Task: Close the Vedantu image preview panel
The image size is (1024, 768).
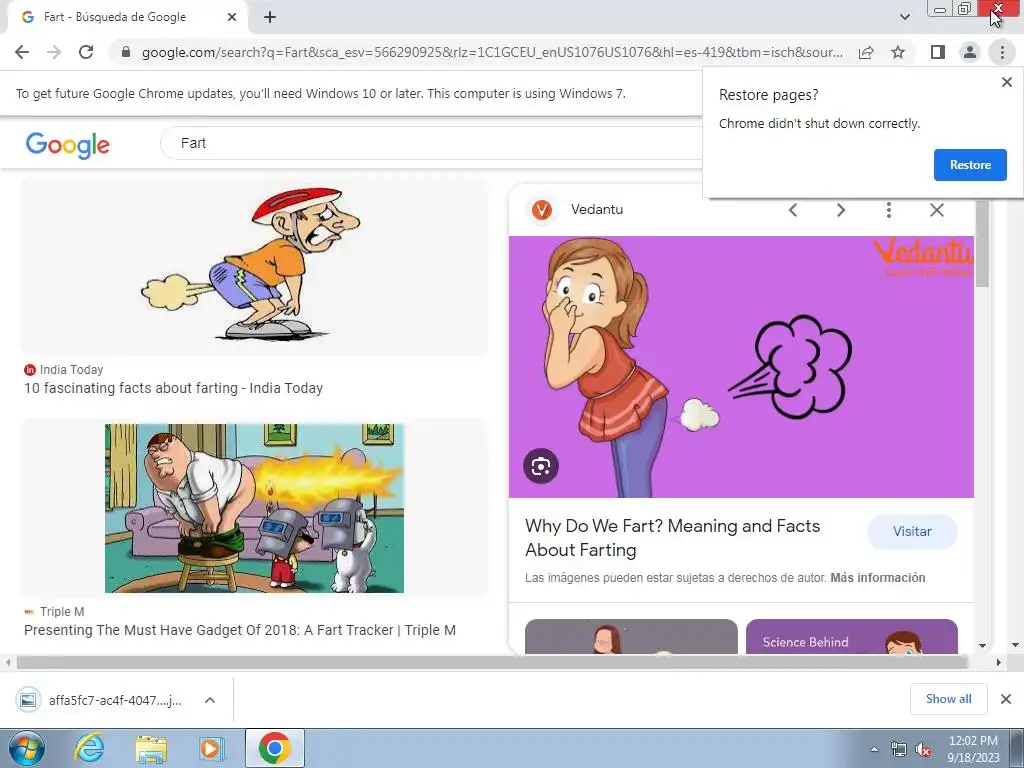Action: [x=936, y=210]
